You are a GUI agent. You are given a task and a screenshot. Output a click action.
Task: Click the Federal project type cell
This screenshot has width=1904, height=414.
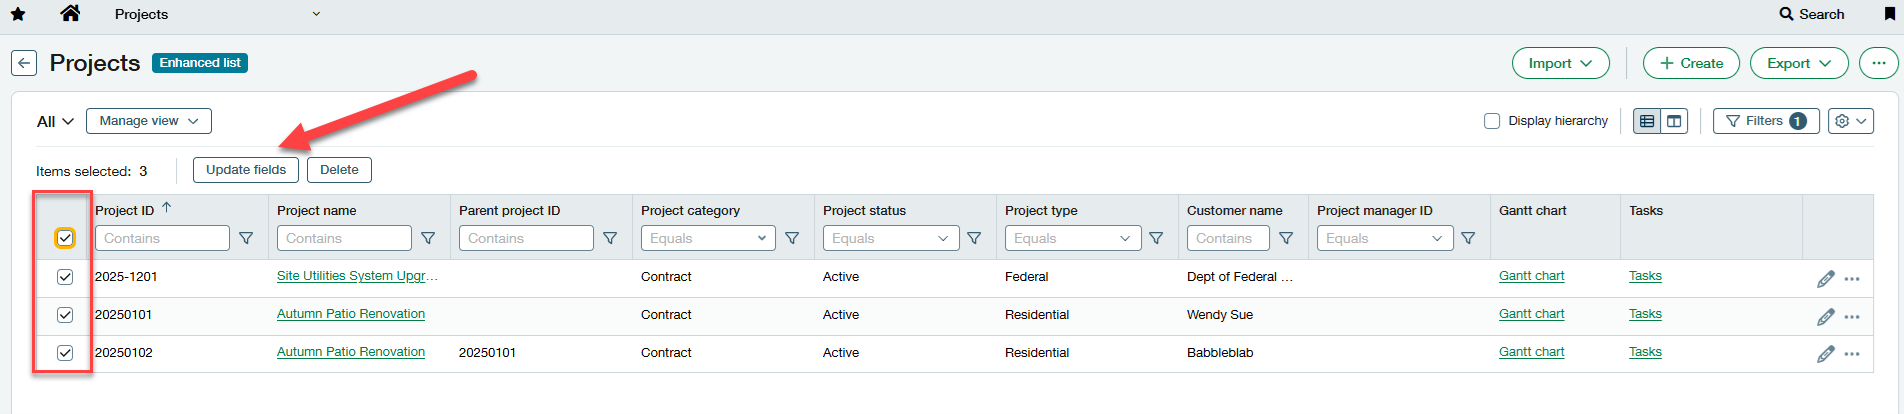coord(1027,277)
